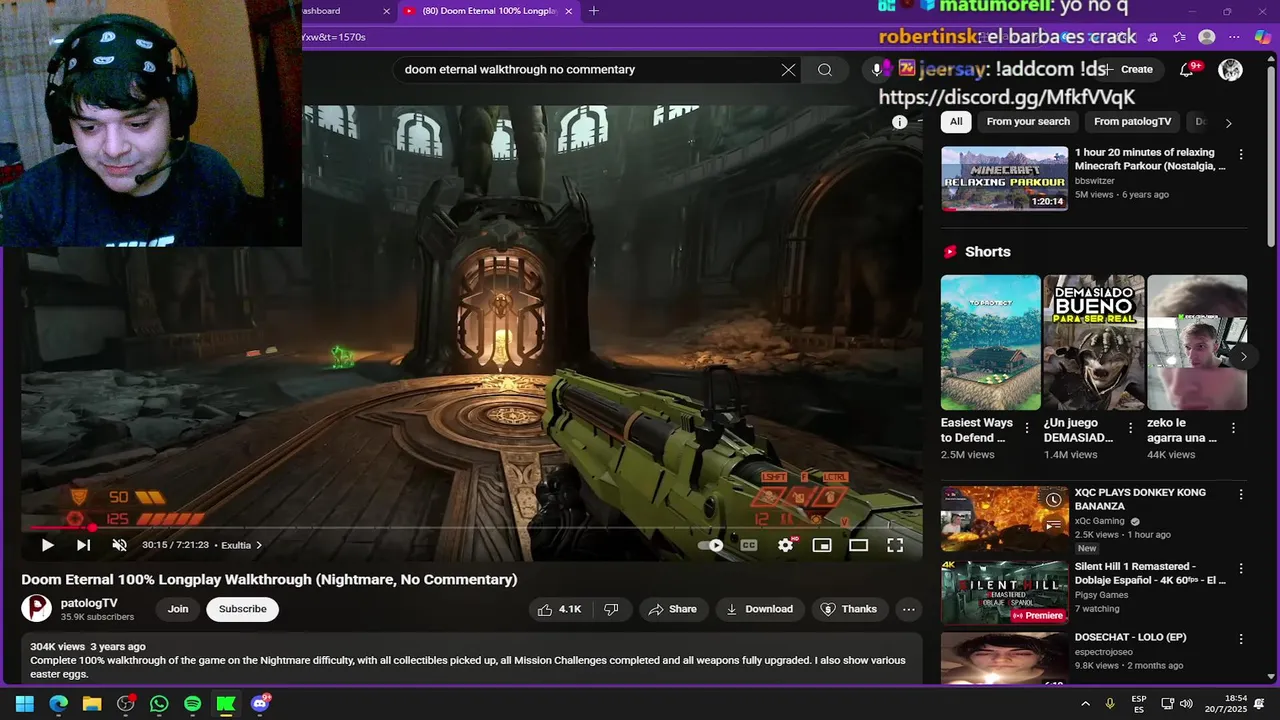Open a new browser tab

(594, 11)
